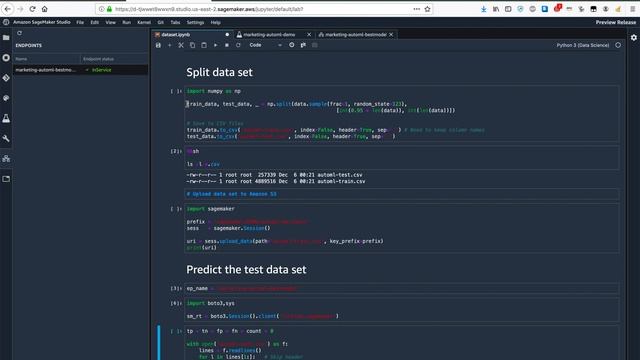This screenshot has width=640, height=360.
Task: Bookmark this page with the star icon
Action: coord(427,9)
